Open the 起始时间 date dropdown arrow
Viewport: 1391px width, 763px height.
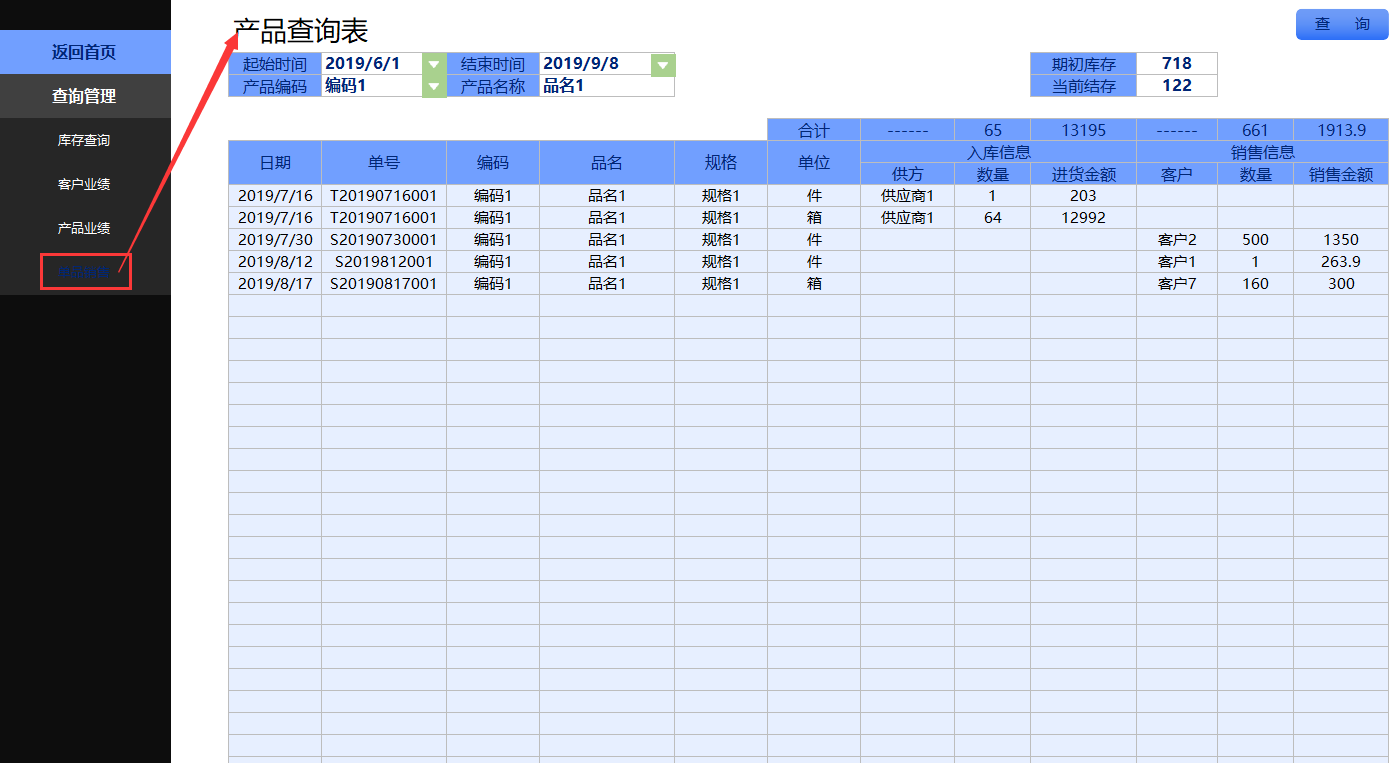pos(433,64)
